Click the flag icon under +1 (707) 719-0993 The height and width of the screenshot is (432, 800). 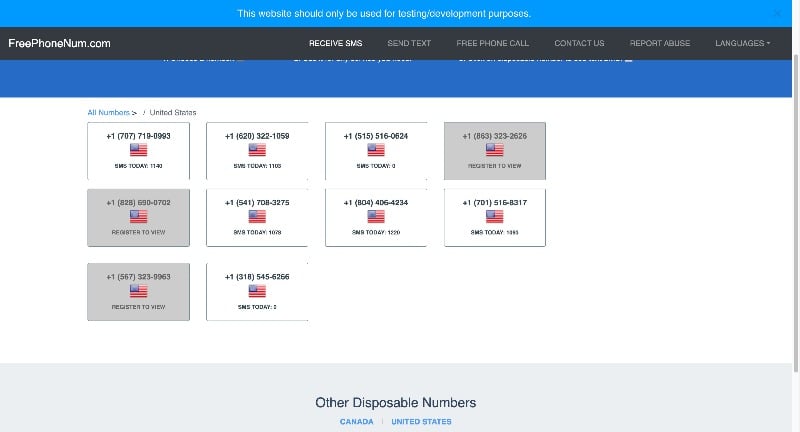(138, 150)
